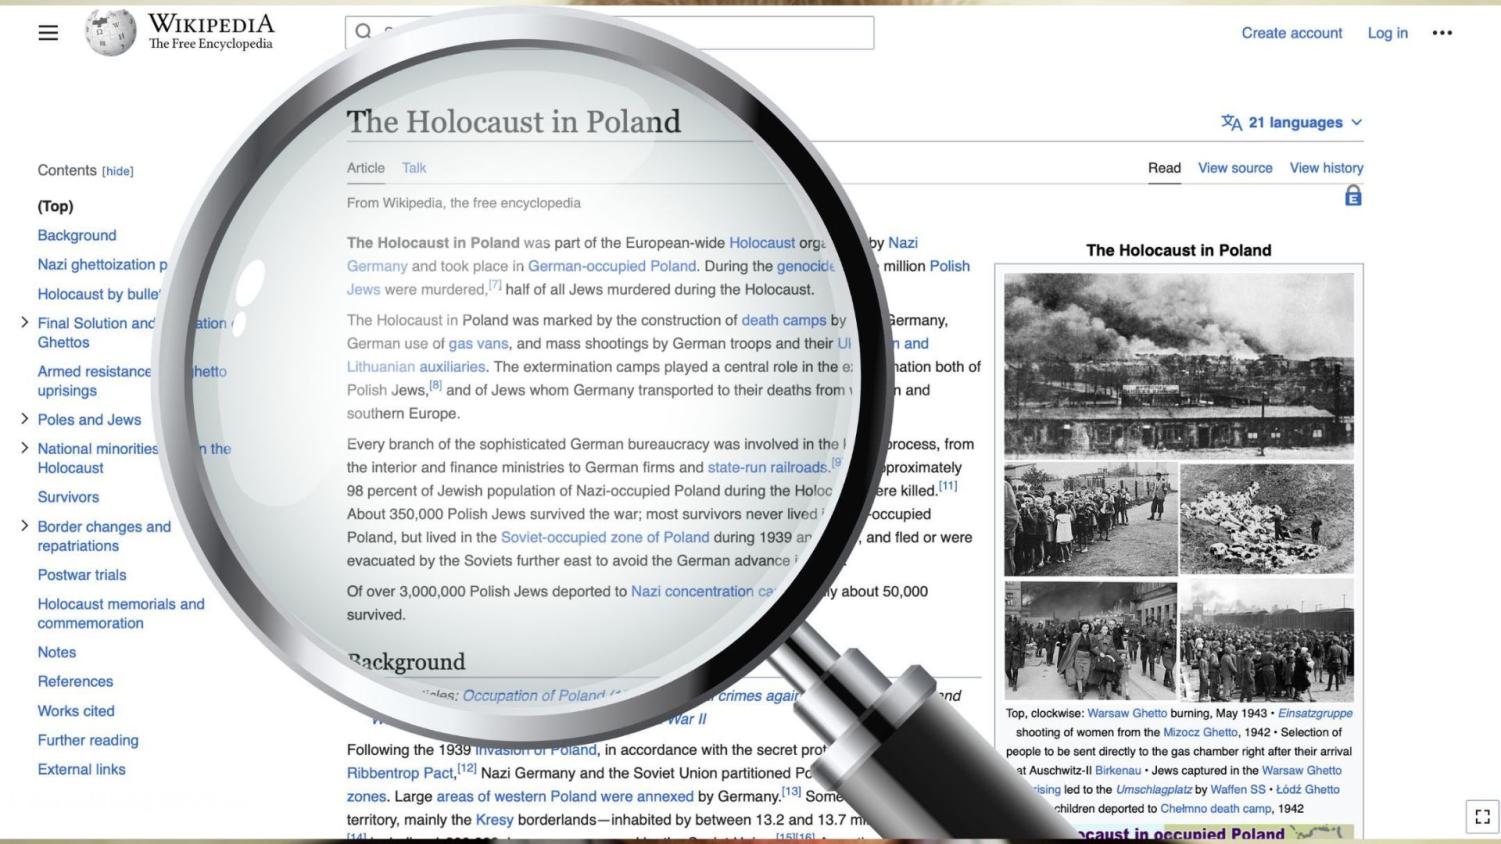Click the Create account link
Viewport: 1501px width, 844px height.
1292,33
